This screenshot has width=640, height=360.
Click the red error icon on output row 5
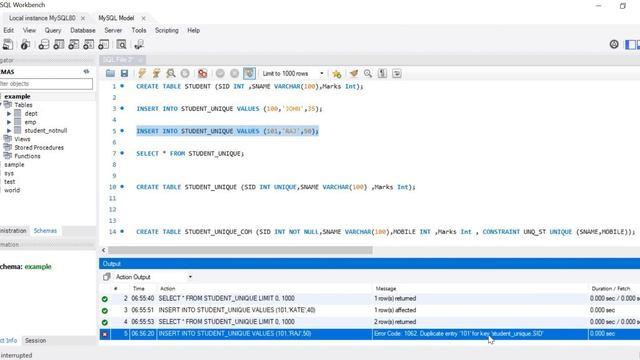coord(104,334)
